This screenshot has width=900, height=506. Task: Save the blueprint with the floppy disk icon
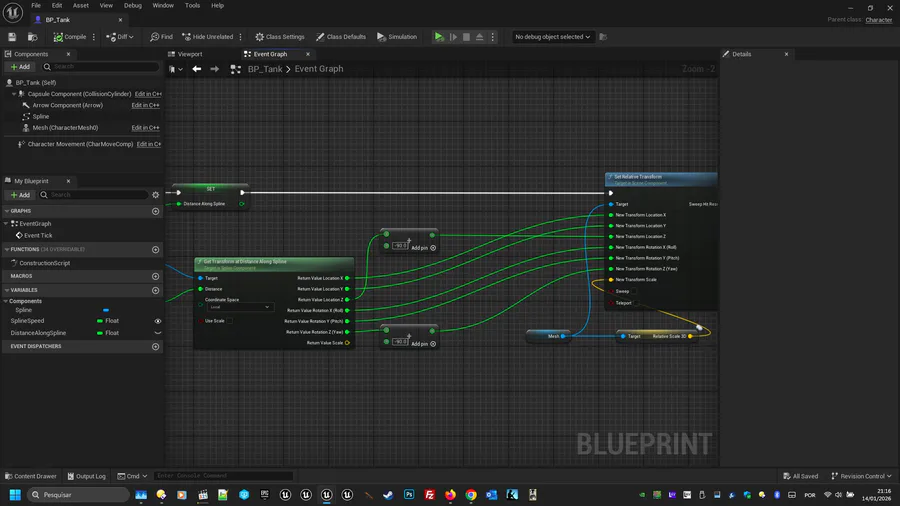(12, 37)
